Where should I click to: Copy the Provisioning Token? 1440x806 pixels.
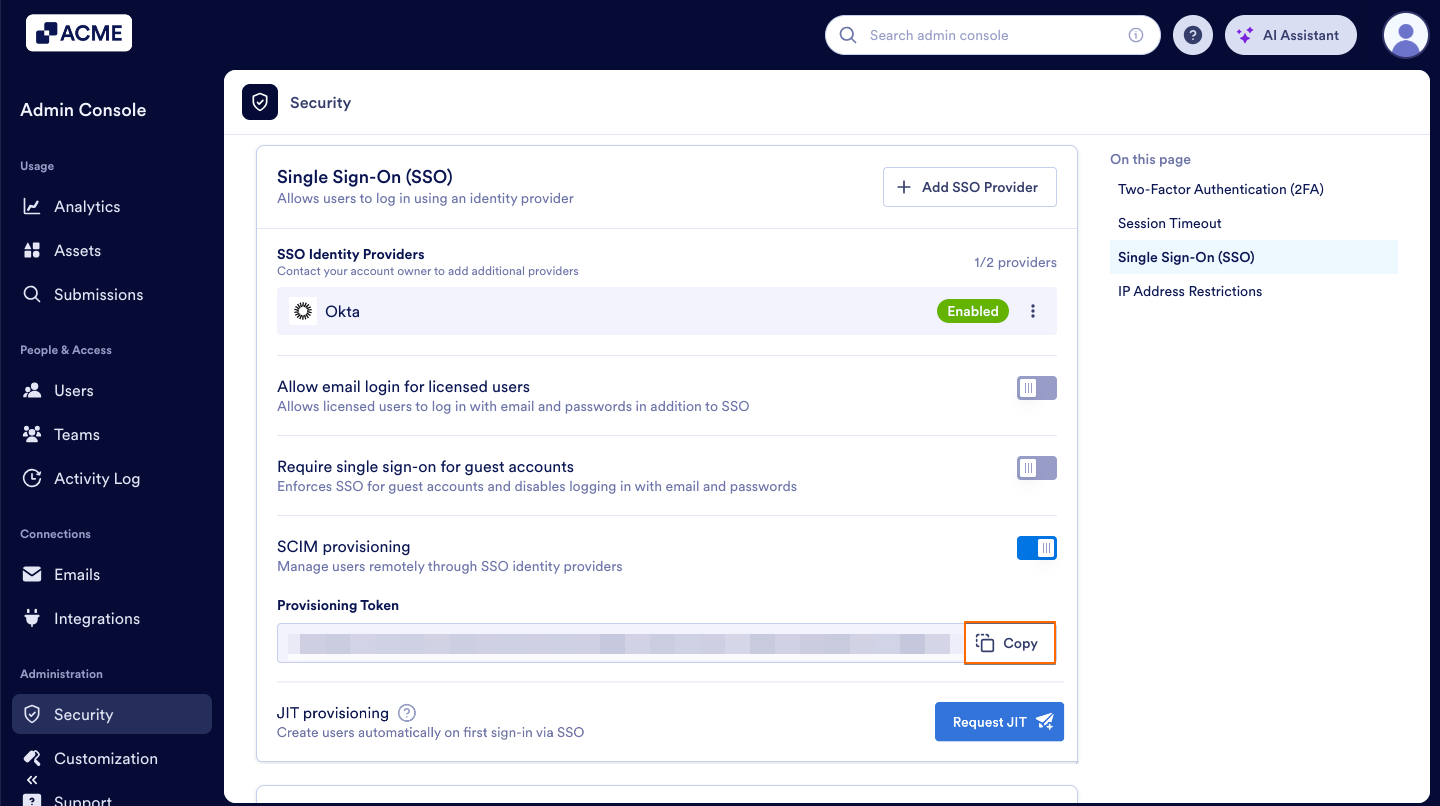(x=1009, y=642)
